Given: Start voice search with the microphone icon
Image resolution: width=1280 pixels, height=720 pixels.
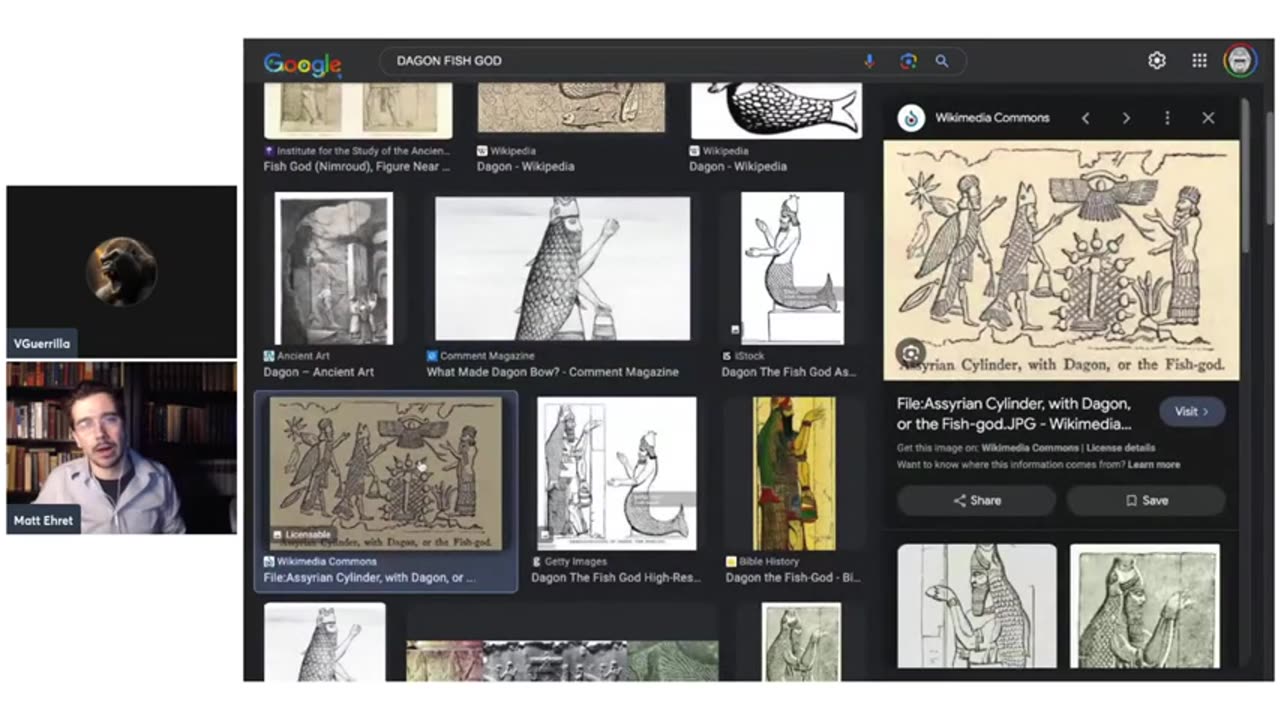Looking at the screenshot, I should point(869,61).
